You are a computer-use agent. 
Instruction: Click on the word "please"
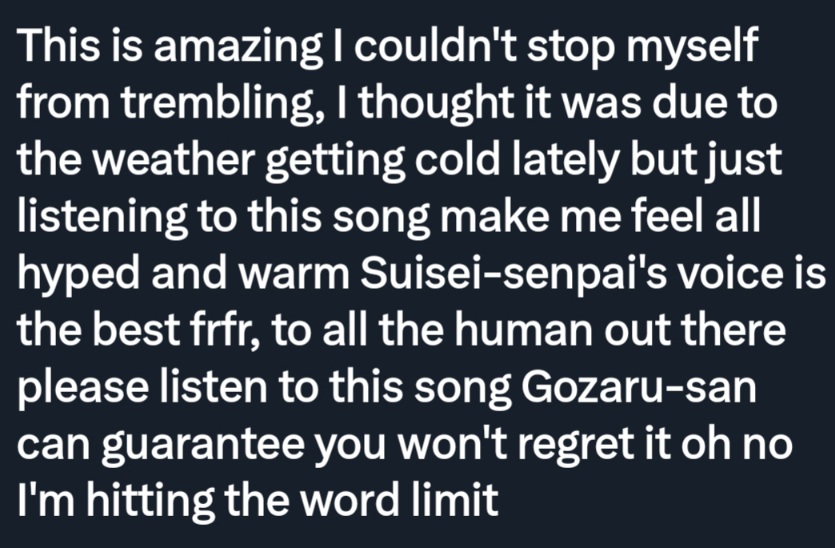tap(83, 389)
